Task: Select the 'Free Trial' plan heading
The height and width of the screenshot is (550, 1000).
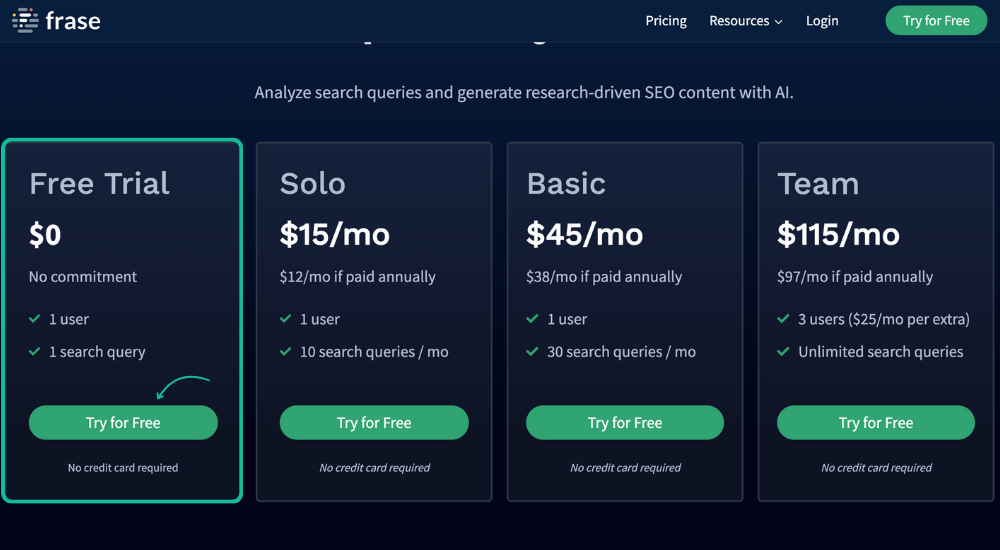Action: (x=99, y=184)
